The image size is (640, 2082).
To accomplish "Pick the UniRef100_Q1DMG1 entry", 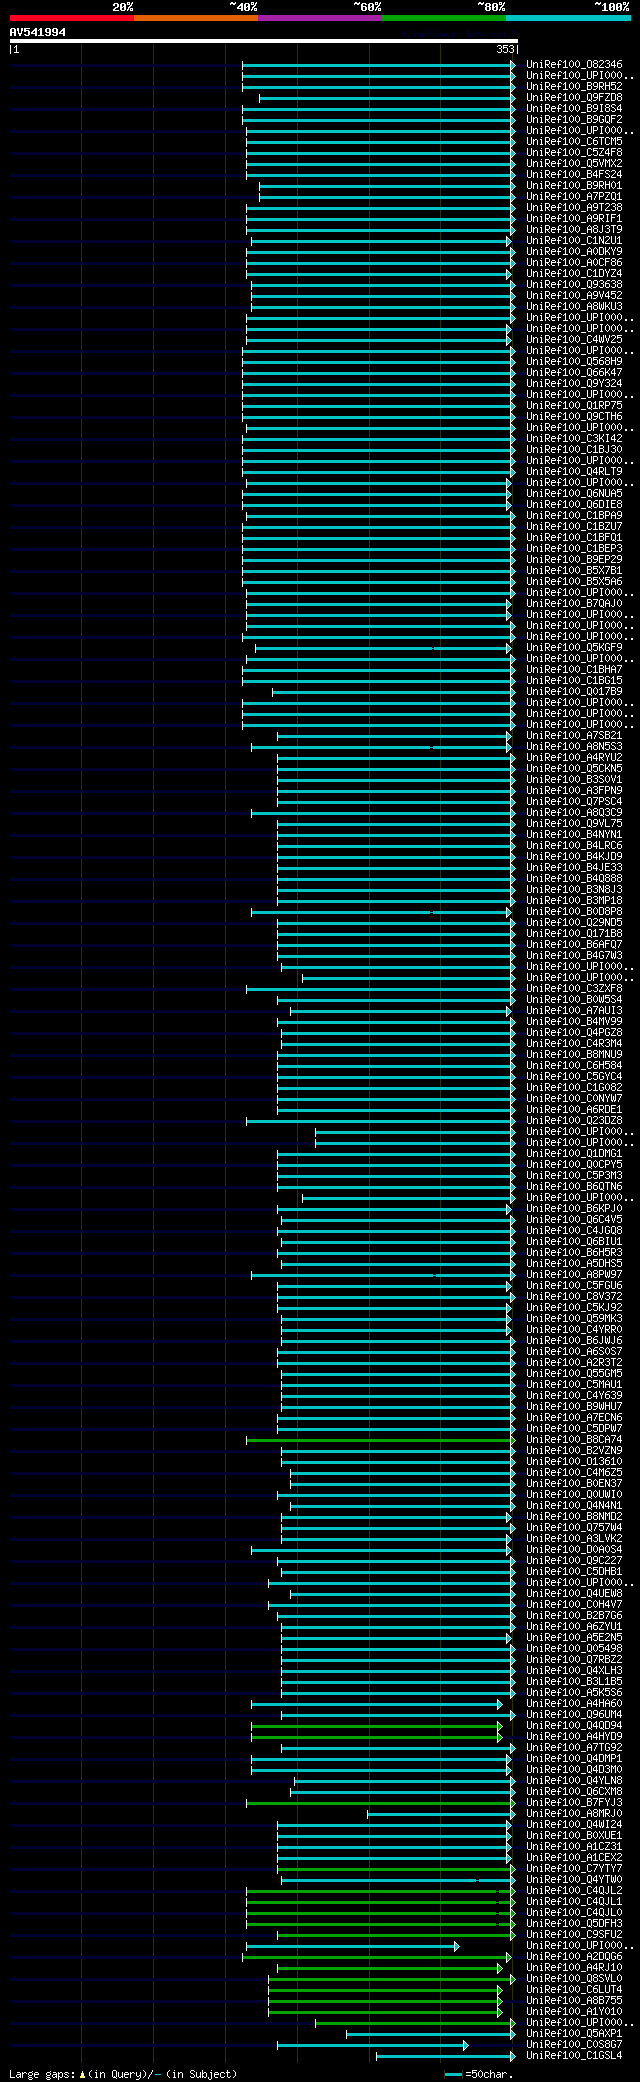I will coord(574,1154).
